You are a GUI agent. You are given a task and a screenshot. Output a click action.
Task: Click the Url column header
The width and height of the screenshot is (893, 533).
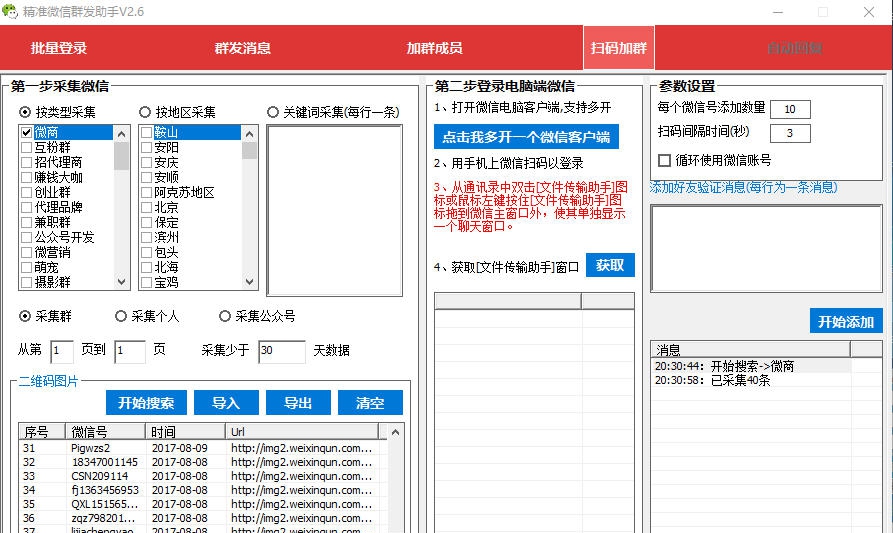click(302, 432)
